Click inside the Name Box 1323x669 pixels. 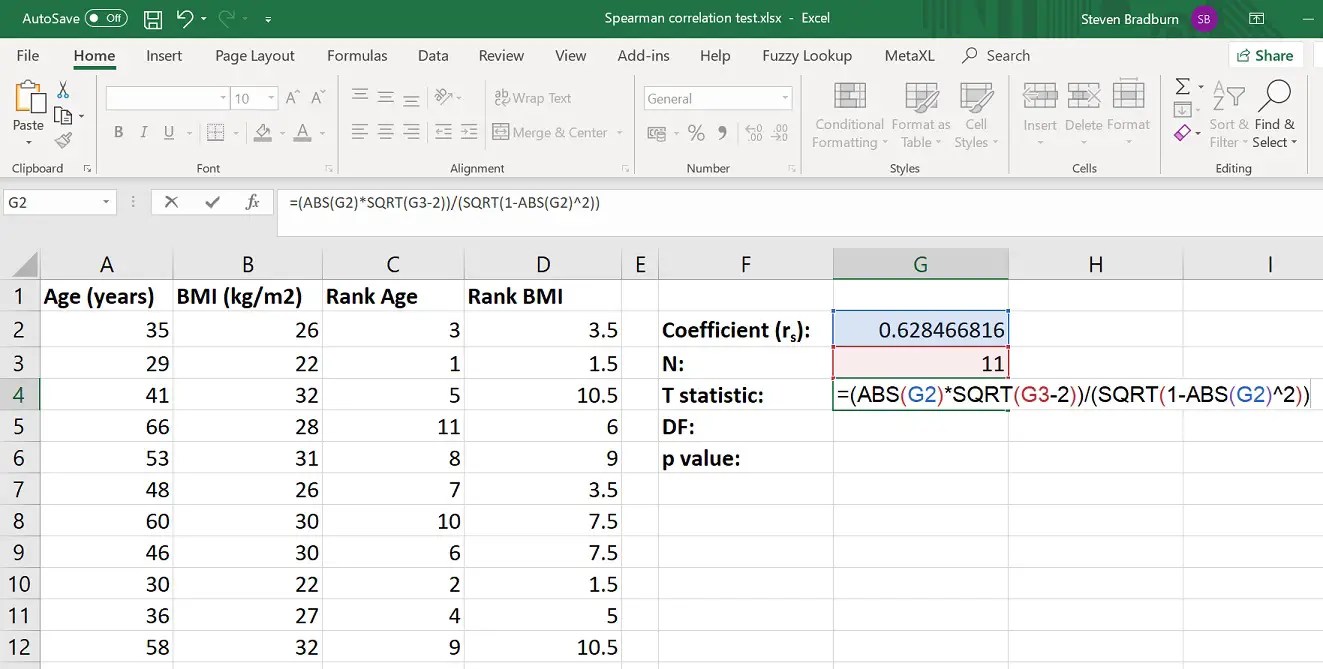tap(50, 202)
